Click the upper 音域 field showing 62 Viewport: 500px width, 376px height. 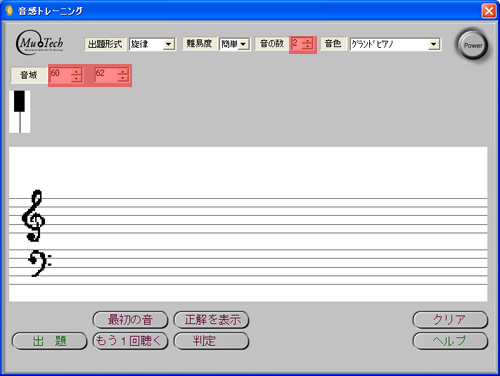click(106, 74)
